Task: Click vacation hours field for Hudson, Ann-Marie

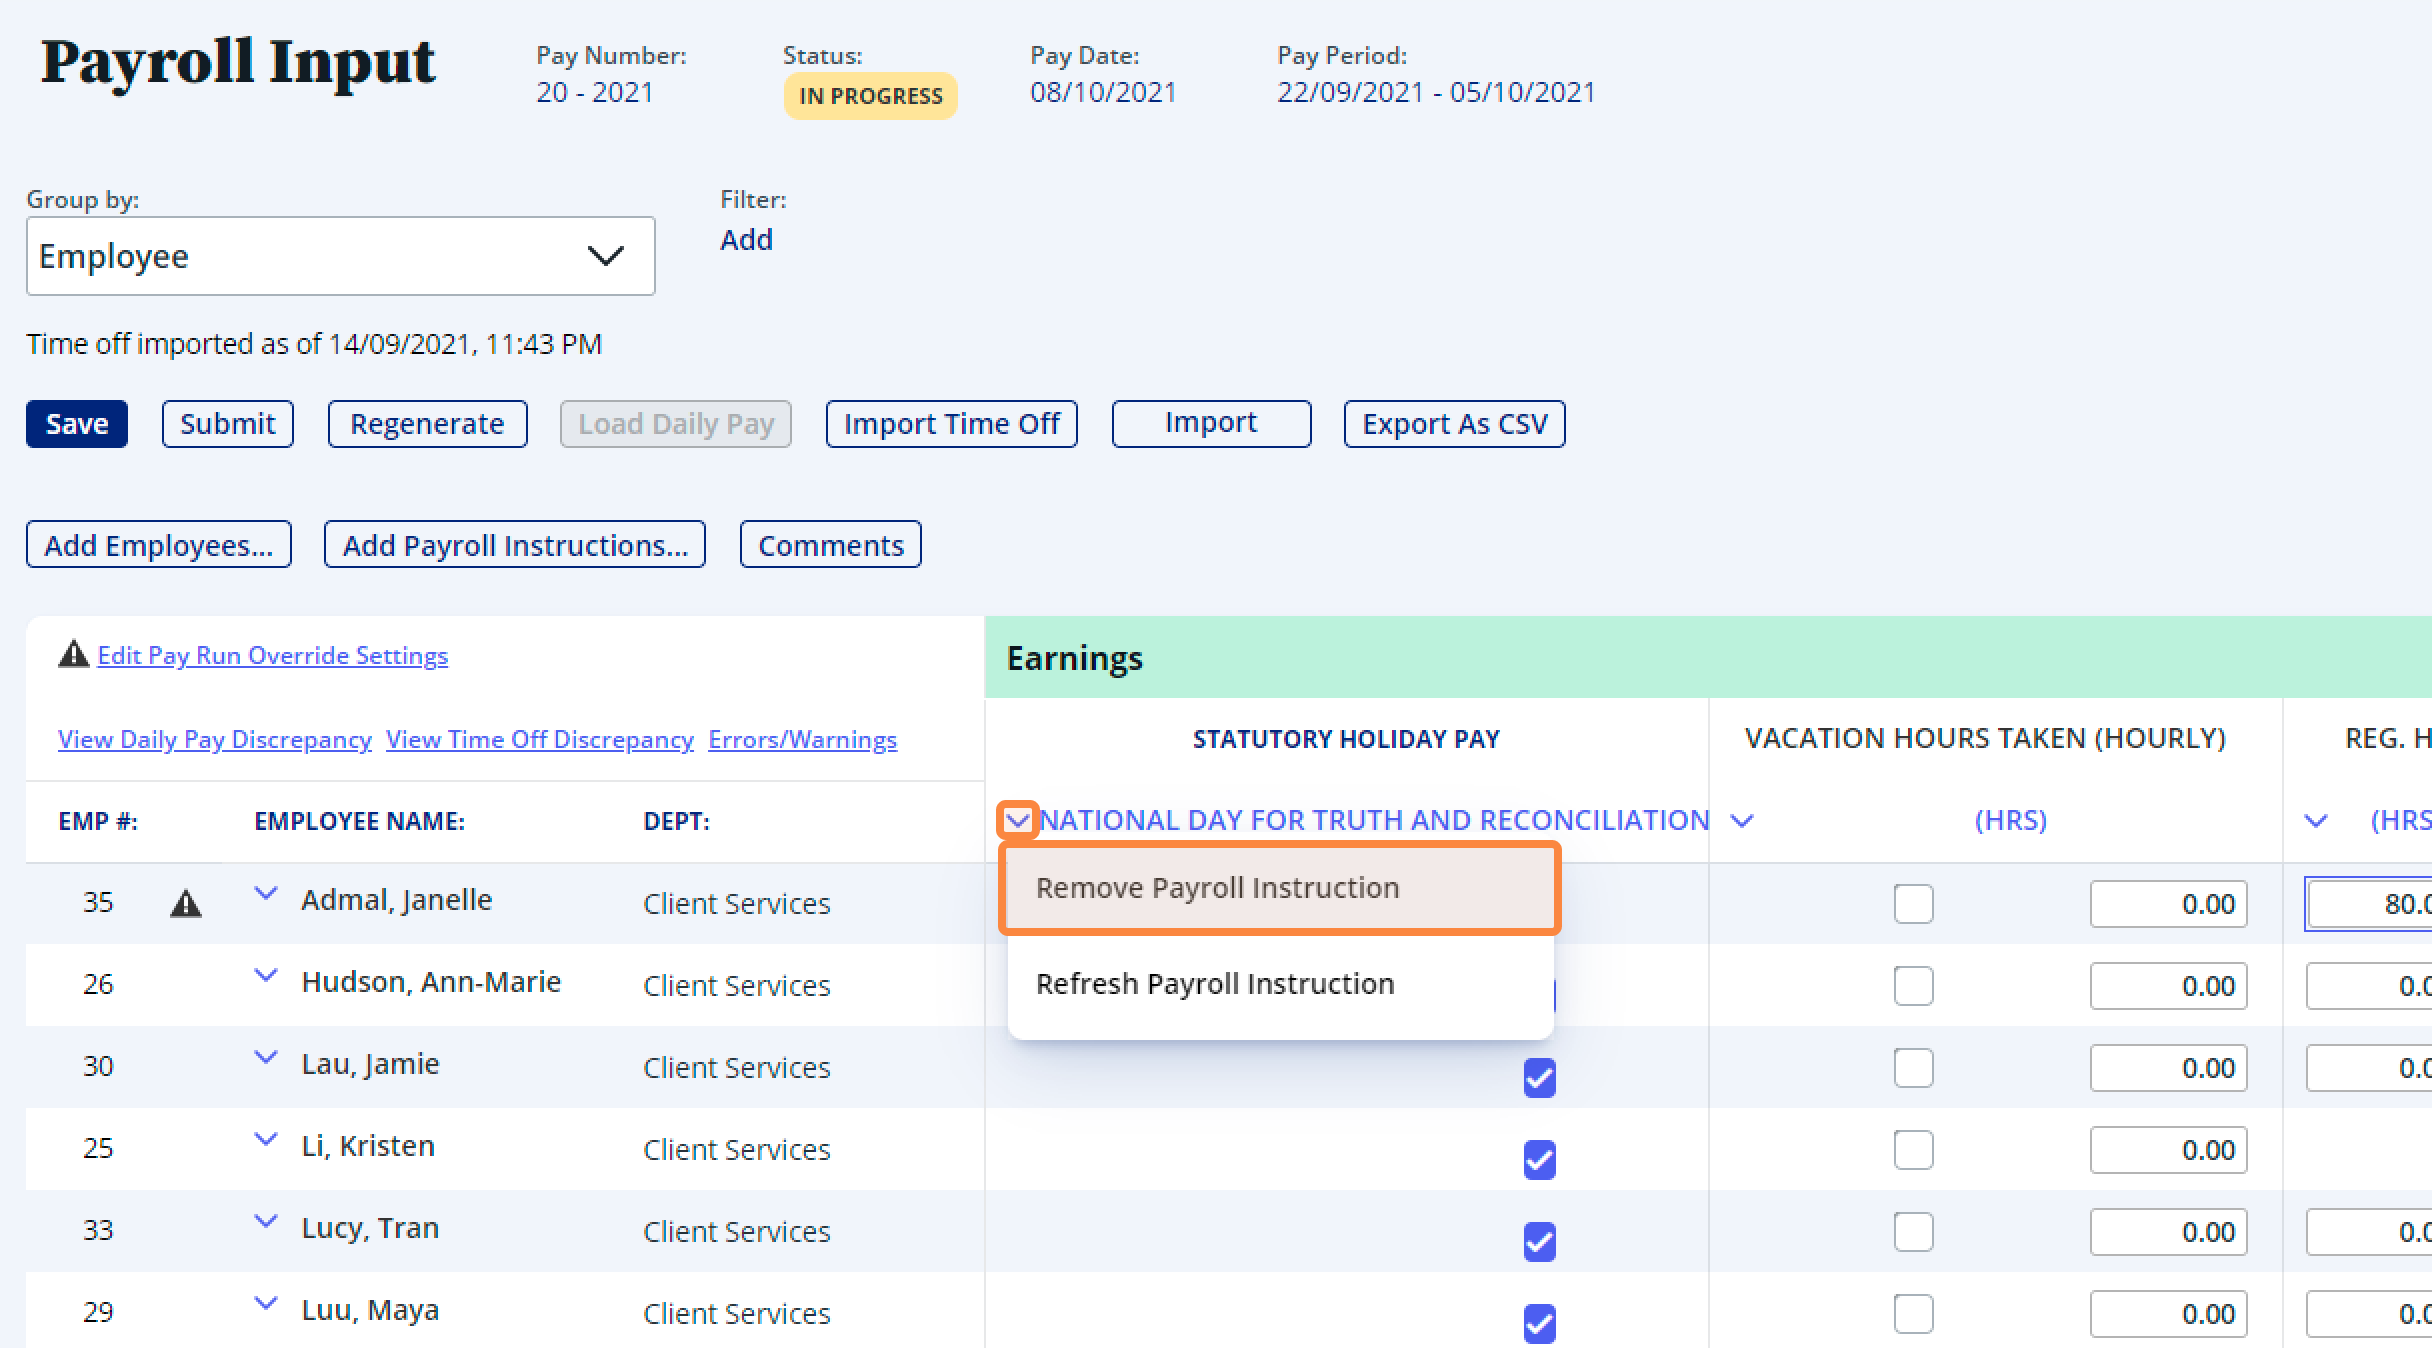Action: click(2169, 986)
